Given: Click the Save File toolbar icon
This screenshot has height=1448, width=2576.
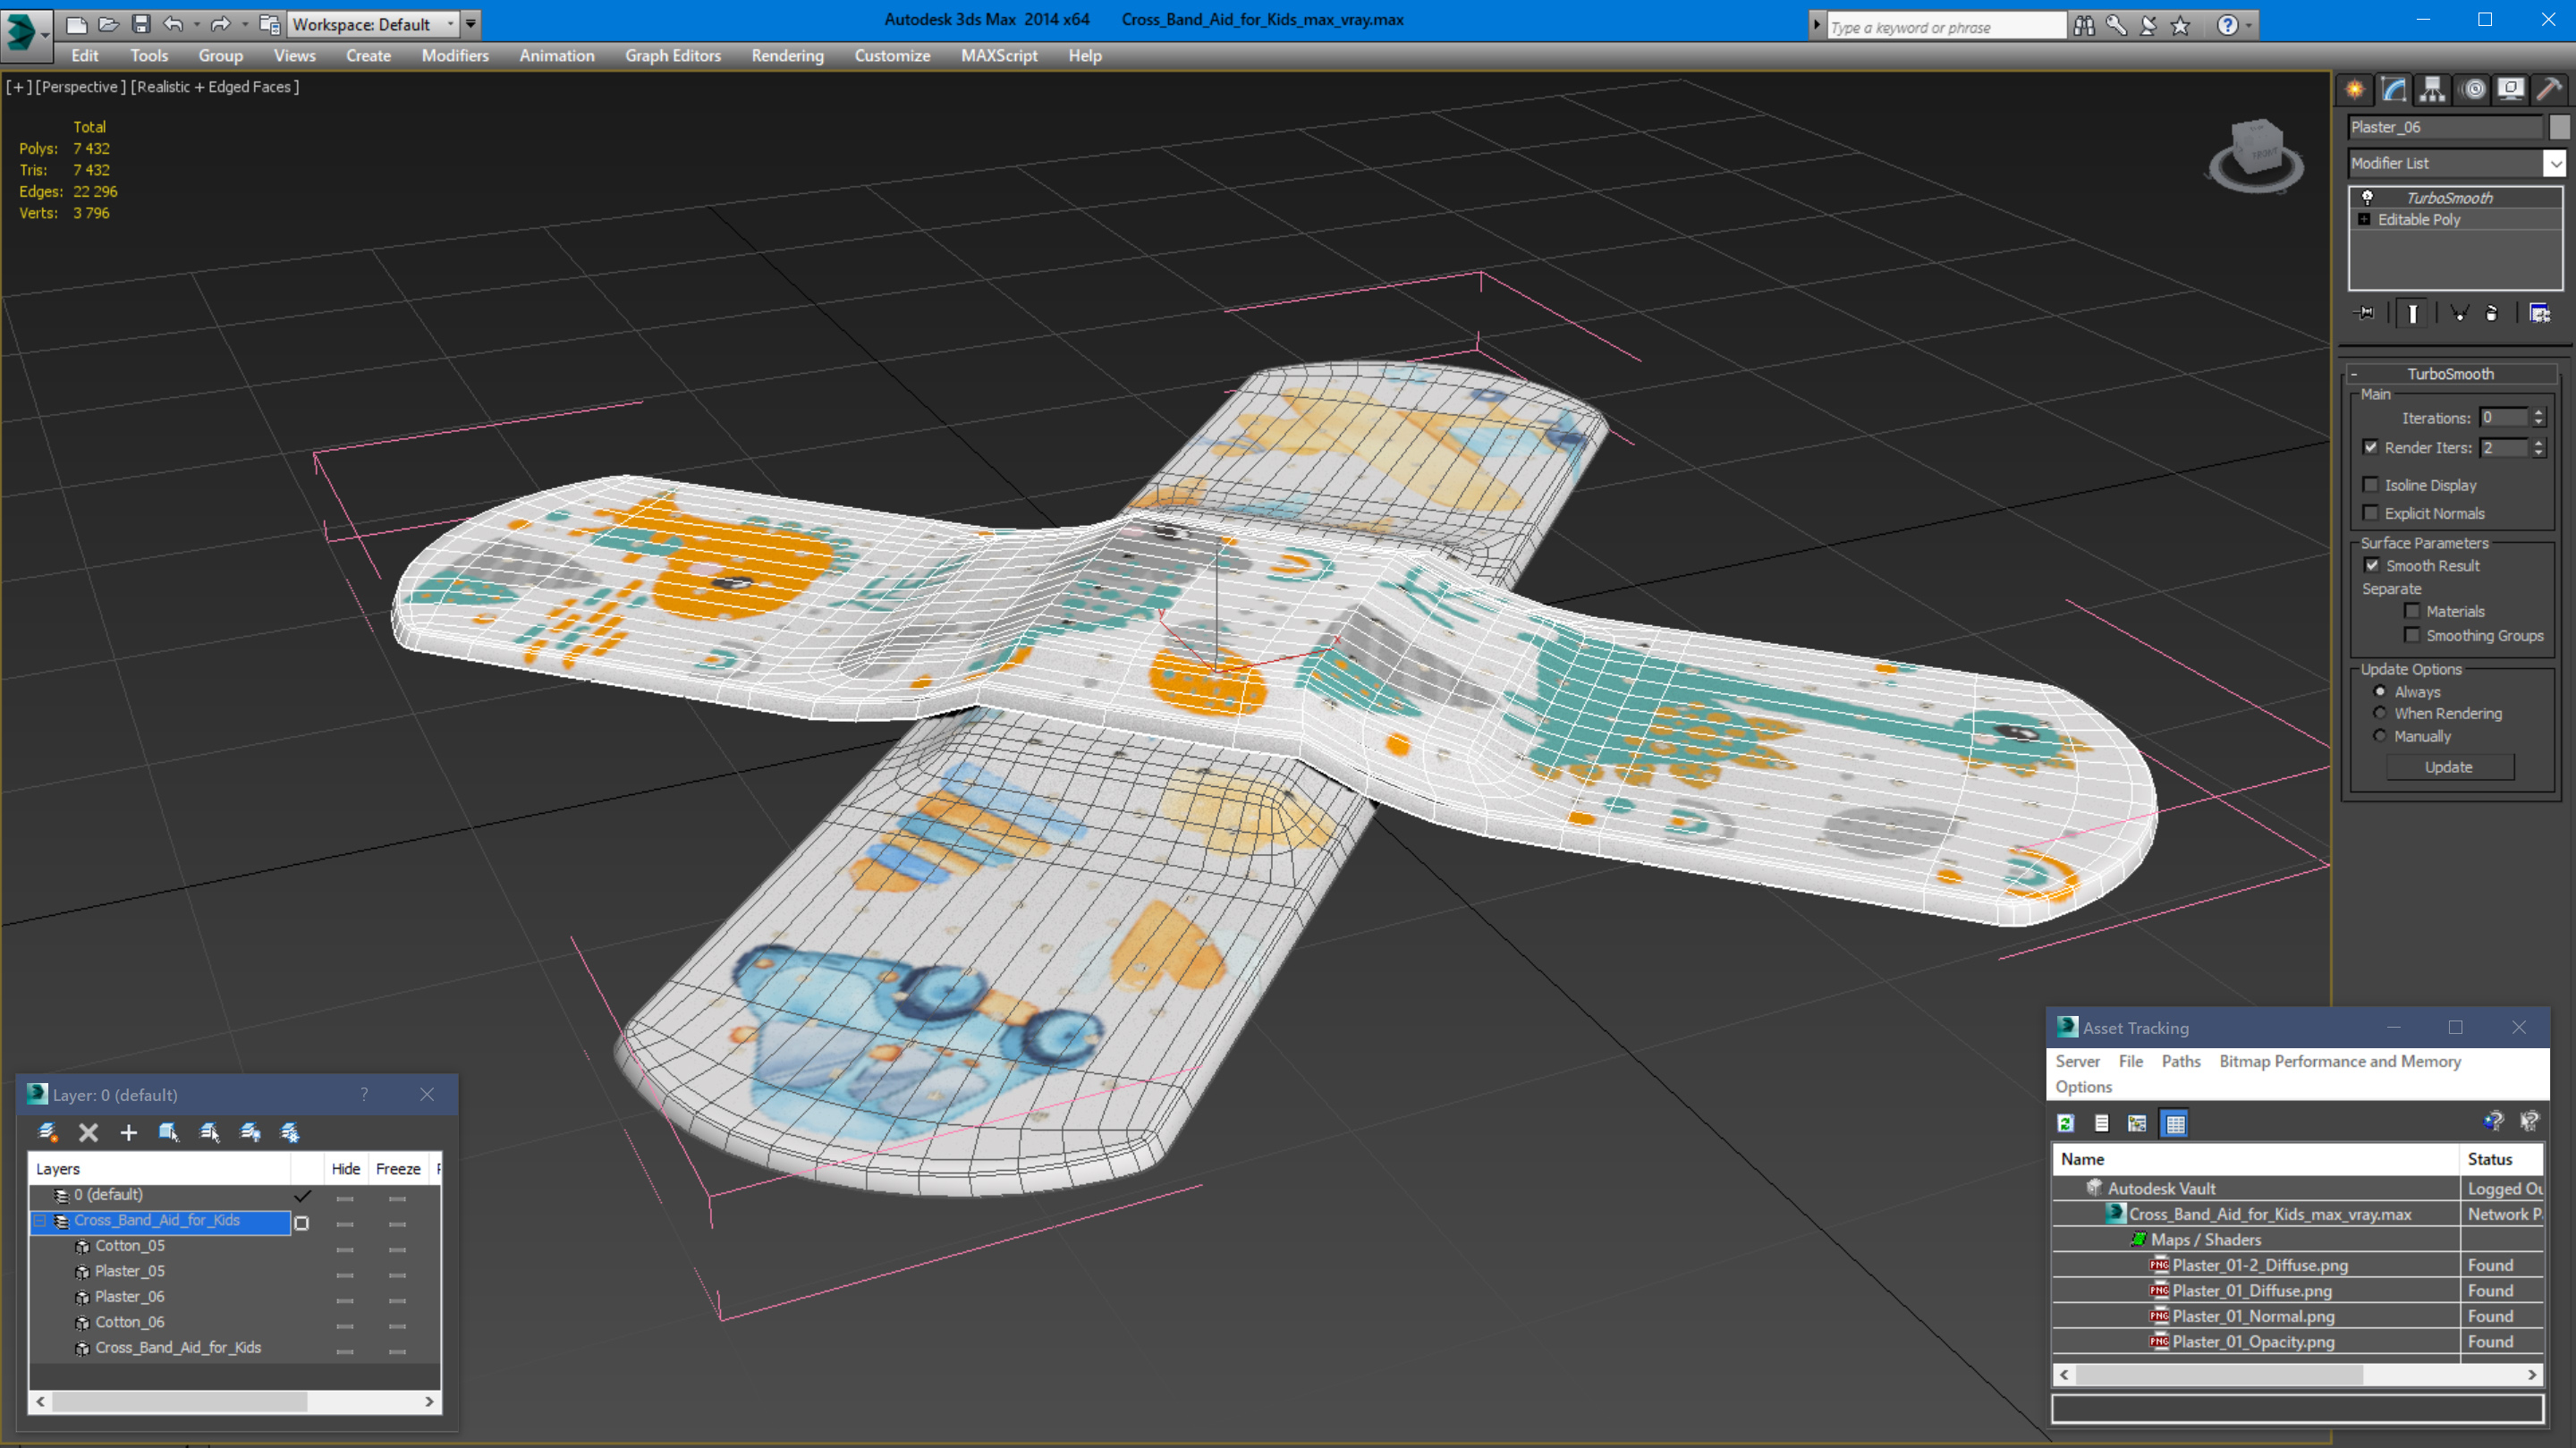Looking at the screenshot, I should pyautogui.click(x=141, y=23).
